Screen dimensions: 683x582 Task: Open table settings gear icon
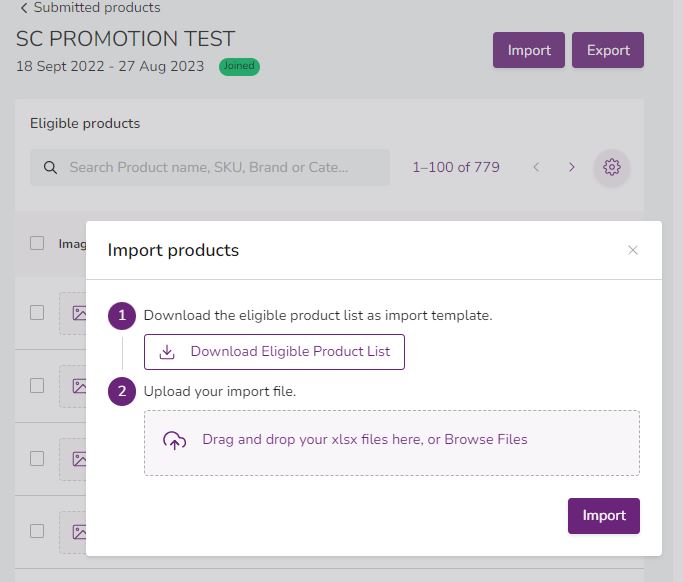pos(612,167)
